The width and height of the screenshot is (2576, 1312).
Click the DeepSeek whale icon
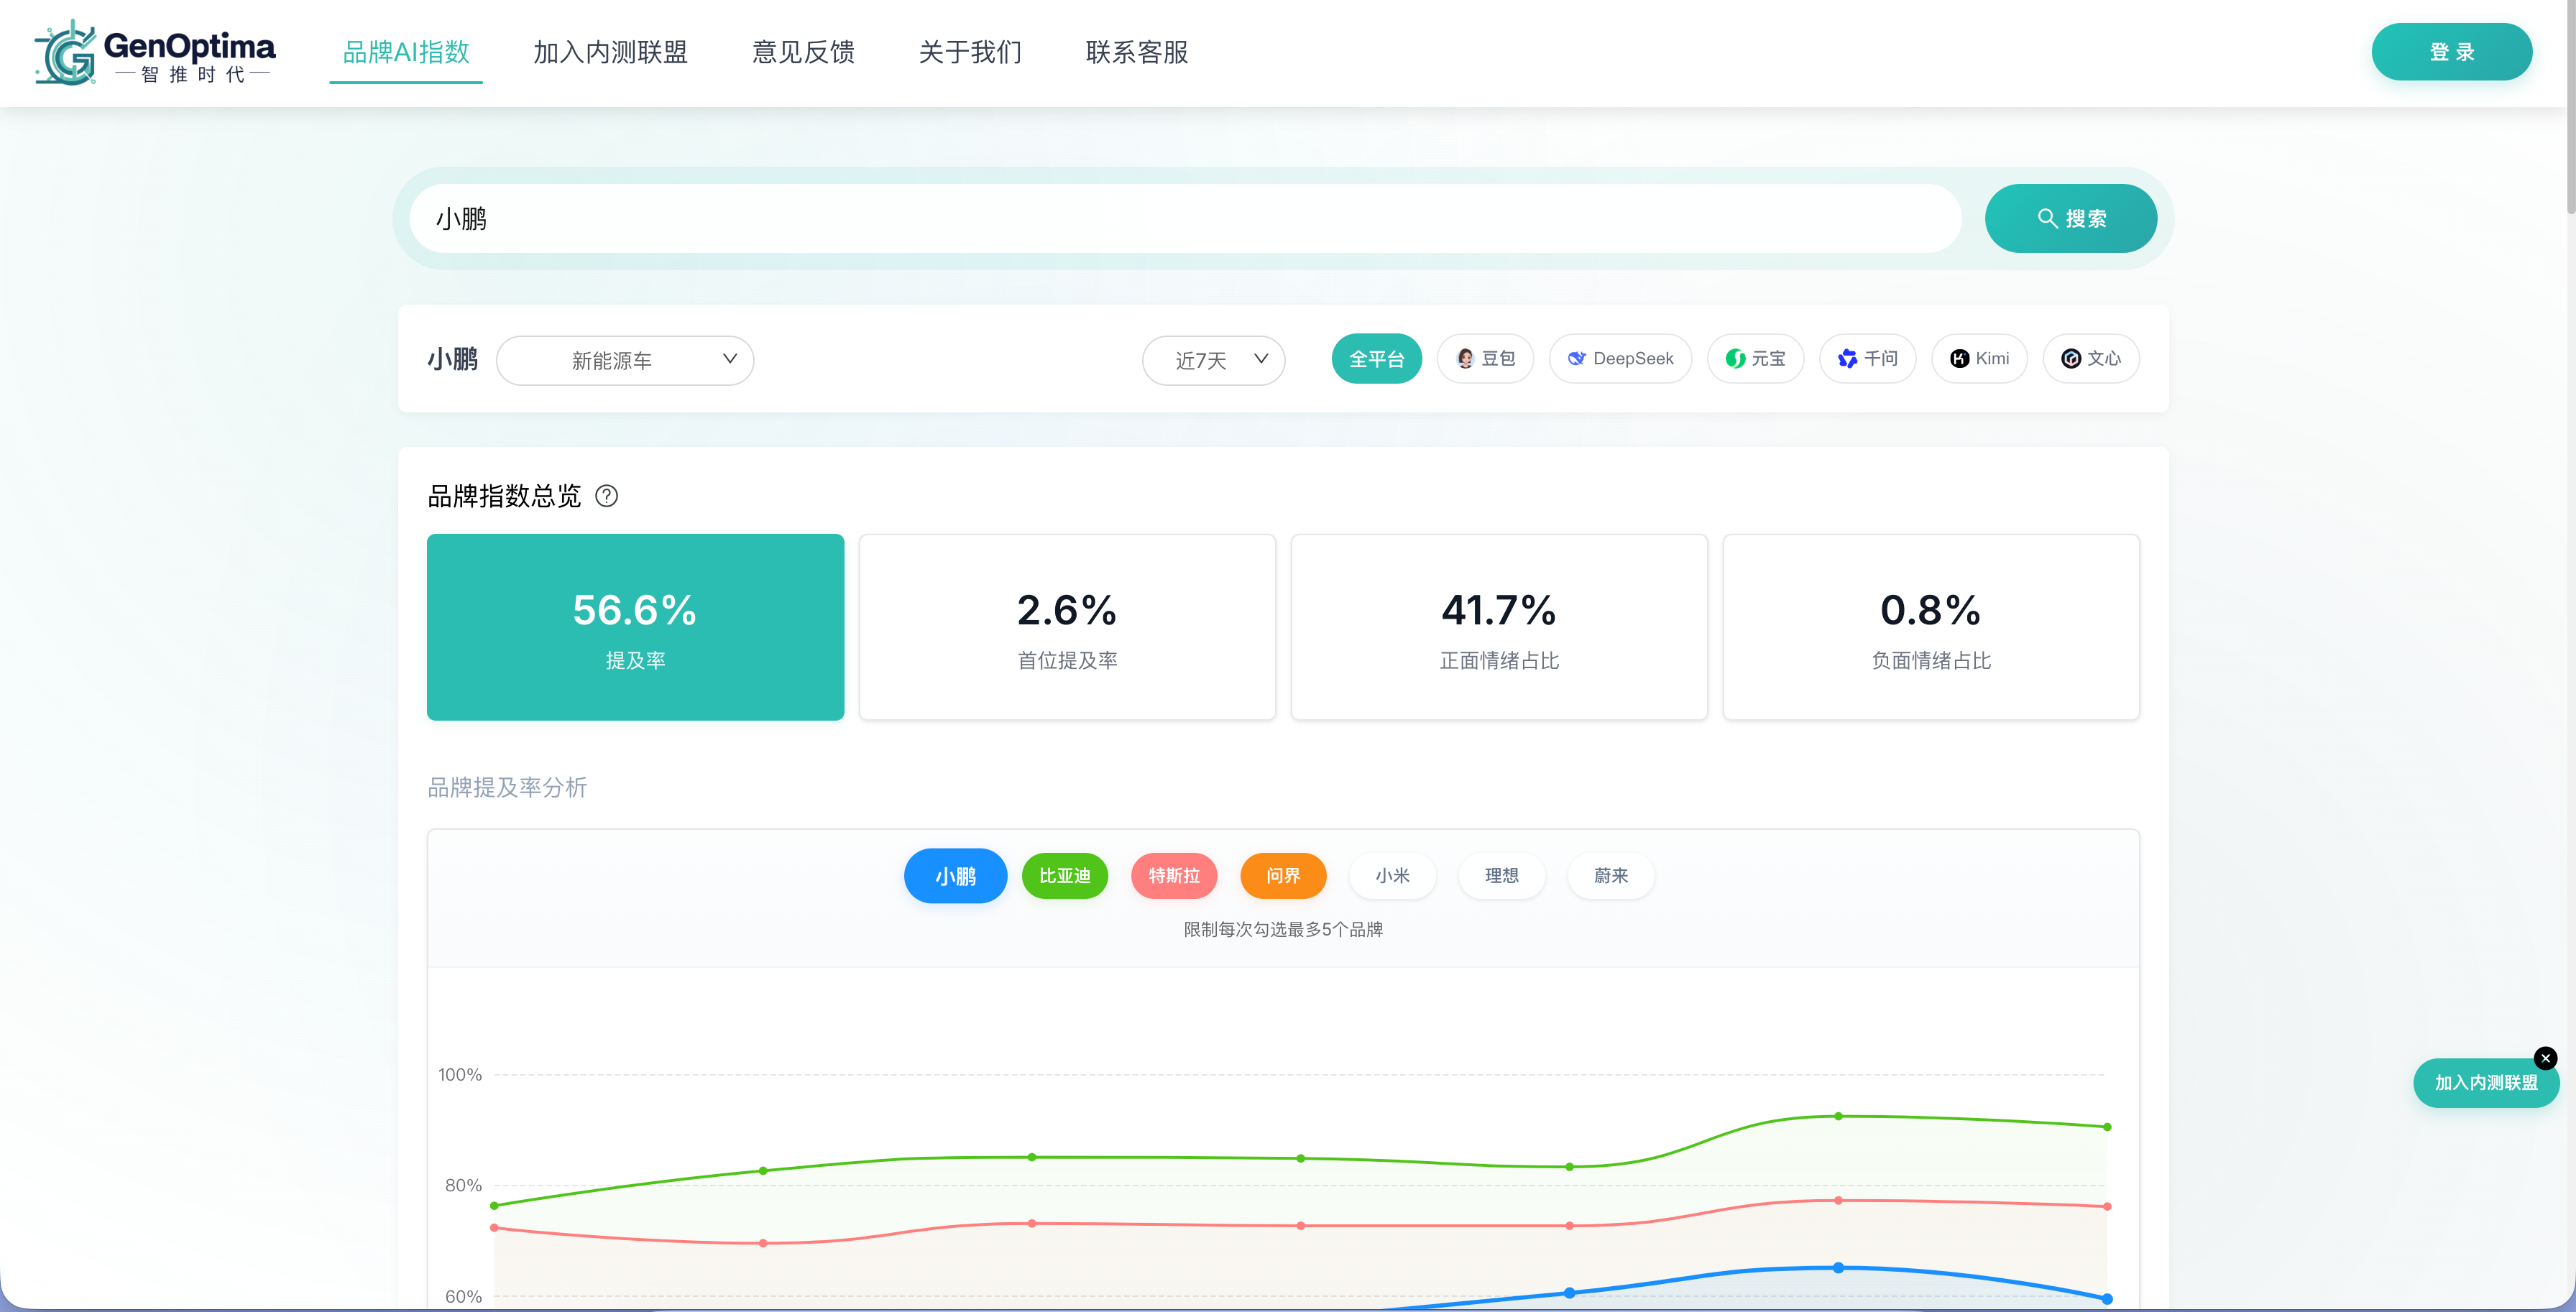click(x=1577, y=359)
